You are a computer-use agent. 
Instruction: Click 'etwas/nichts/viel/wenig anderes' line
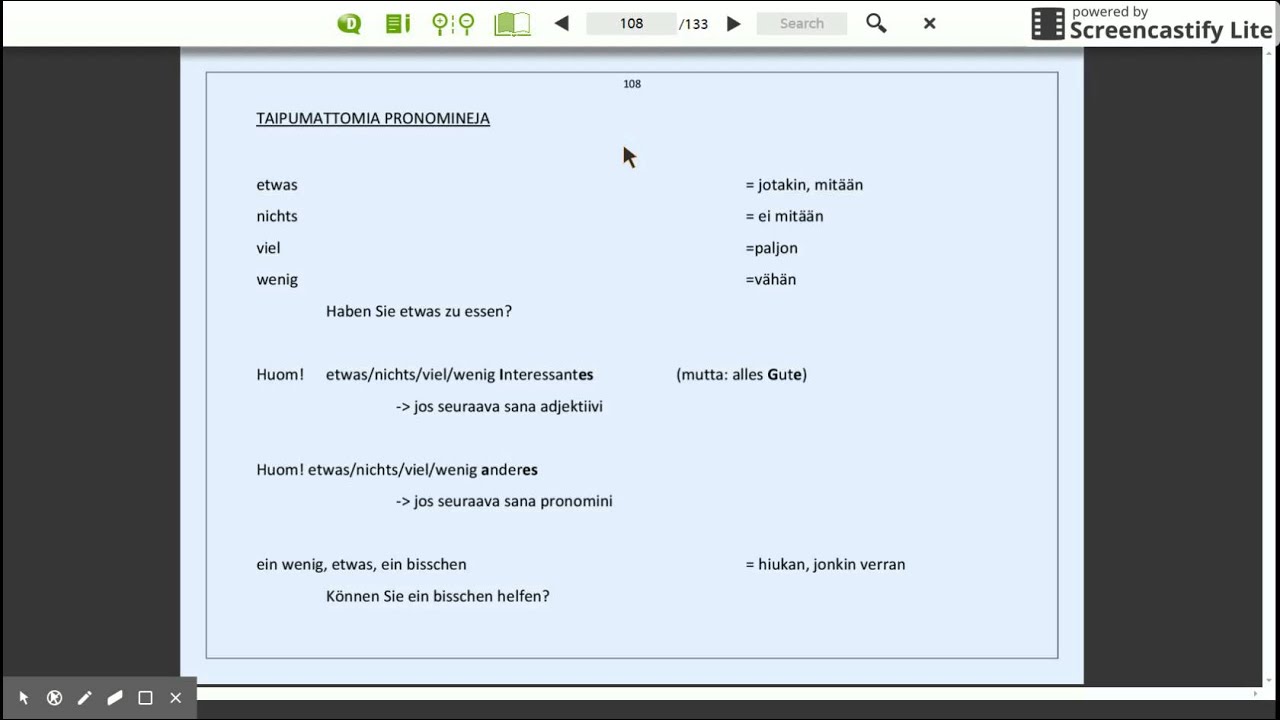coord(423,470)
